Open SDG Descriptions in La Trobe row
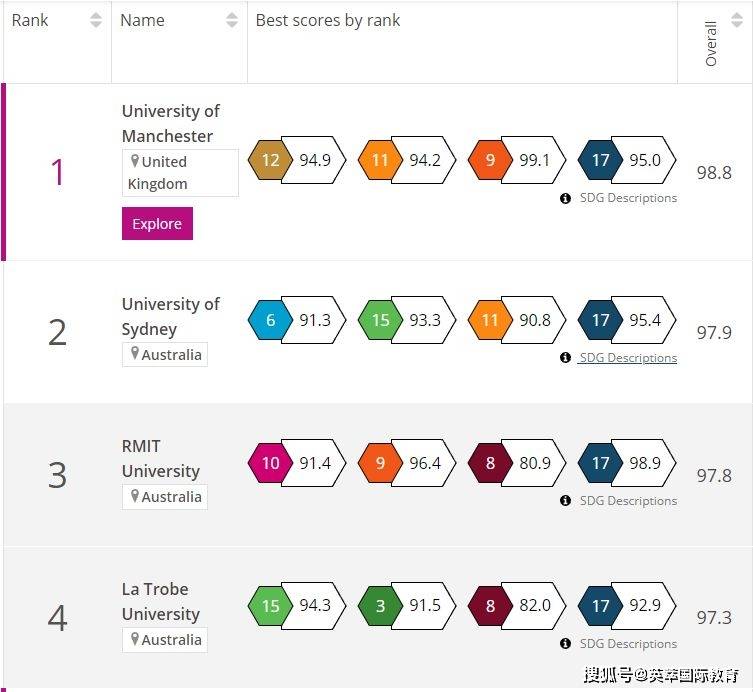The height and width of the screenshot is (692, 753). (x=627, y=644)
